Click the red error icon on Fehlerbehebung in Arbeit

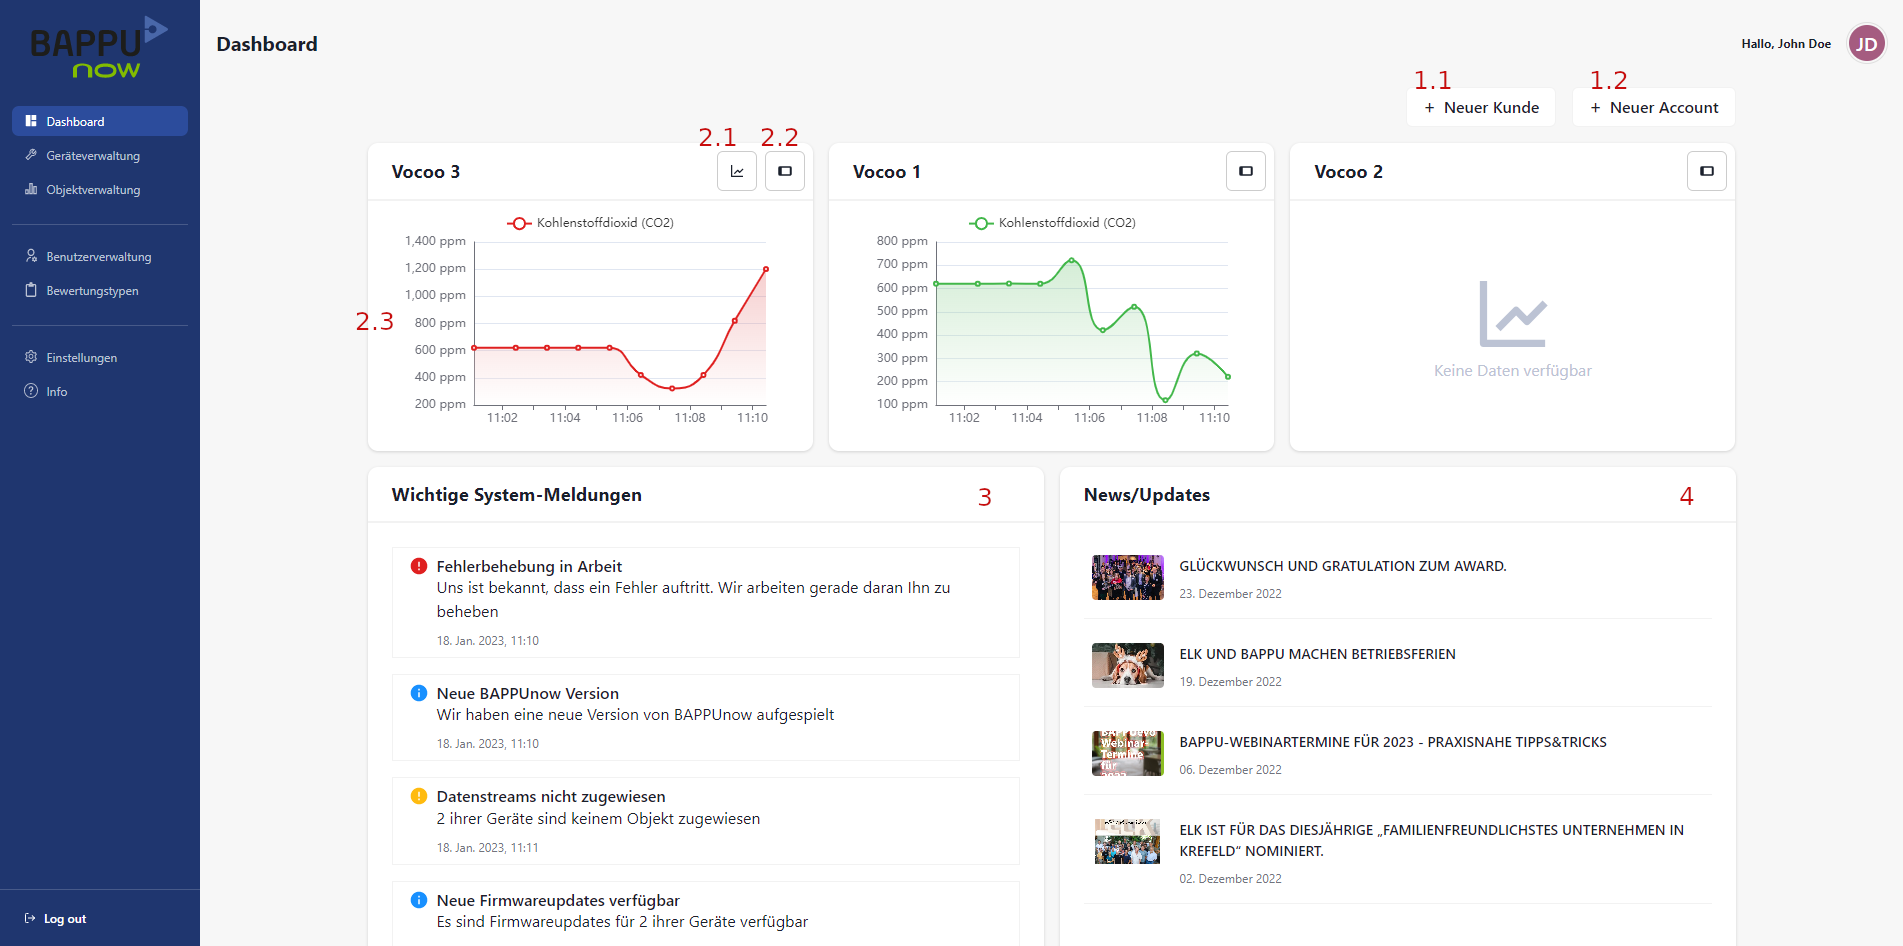419,566
